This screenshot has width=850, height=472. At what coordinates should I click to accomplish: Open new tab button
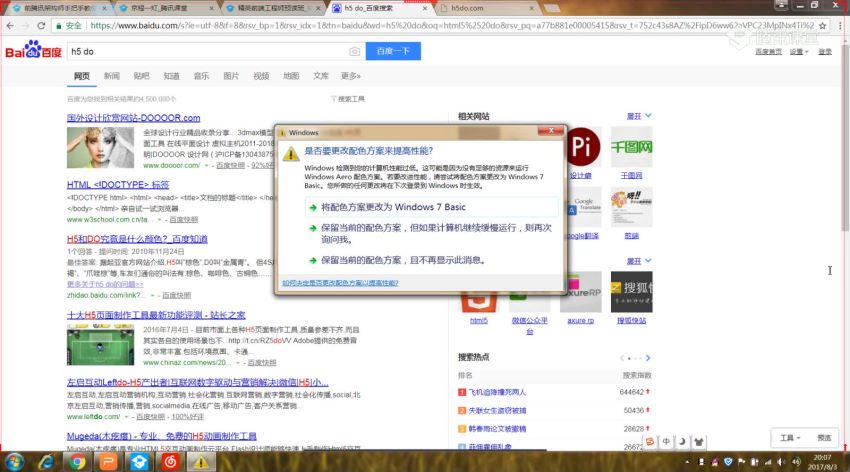coord(552,8)
